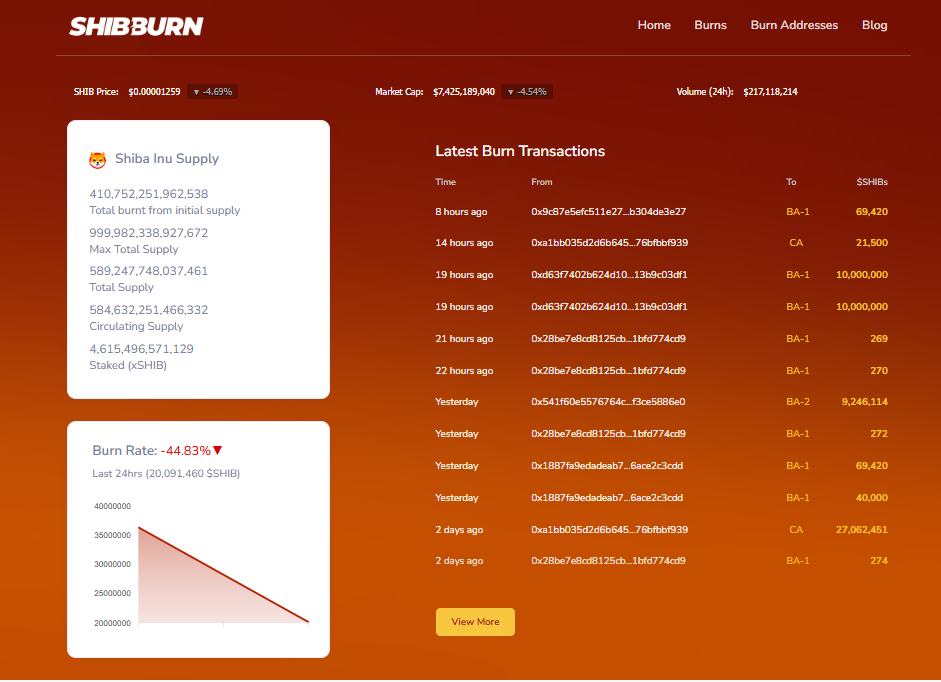
Task: Click the View More button
Action: pyautogui.click(x=475, y=622)
